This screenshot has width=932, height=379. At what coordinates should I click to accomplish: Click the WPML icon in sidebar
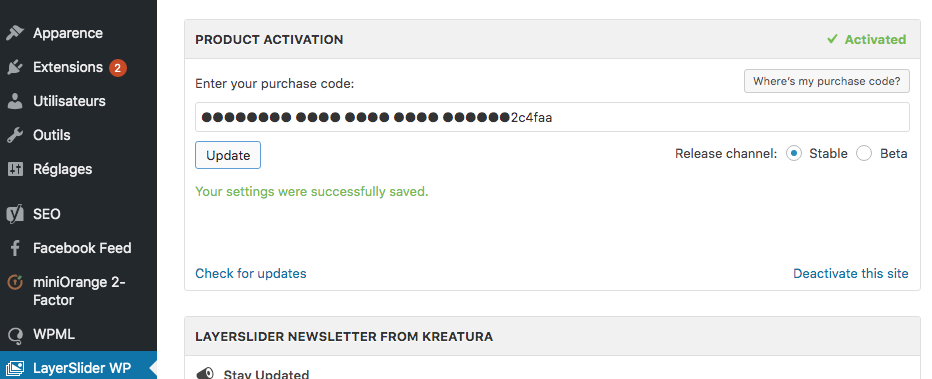[15, 334]
